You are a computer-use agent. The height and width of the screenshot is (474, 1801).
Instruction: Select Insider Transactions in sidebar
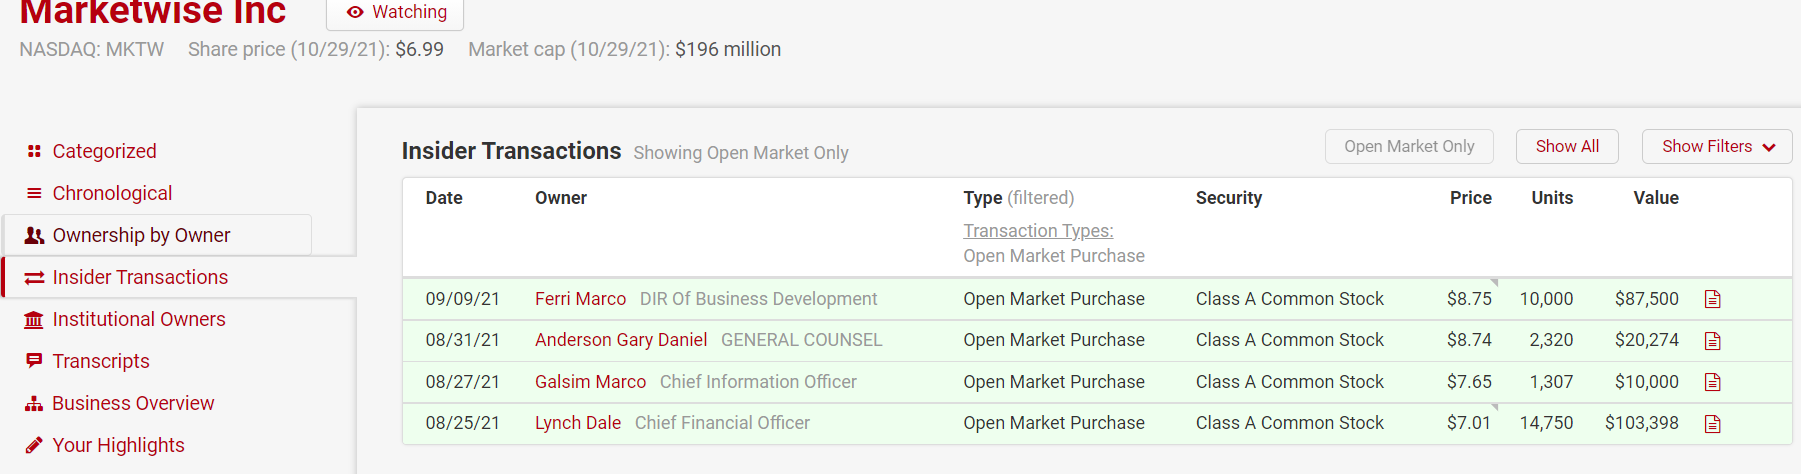point(140,277)
